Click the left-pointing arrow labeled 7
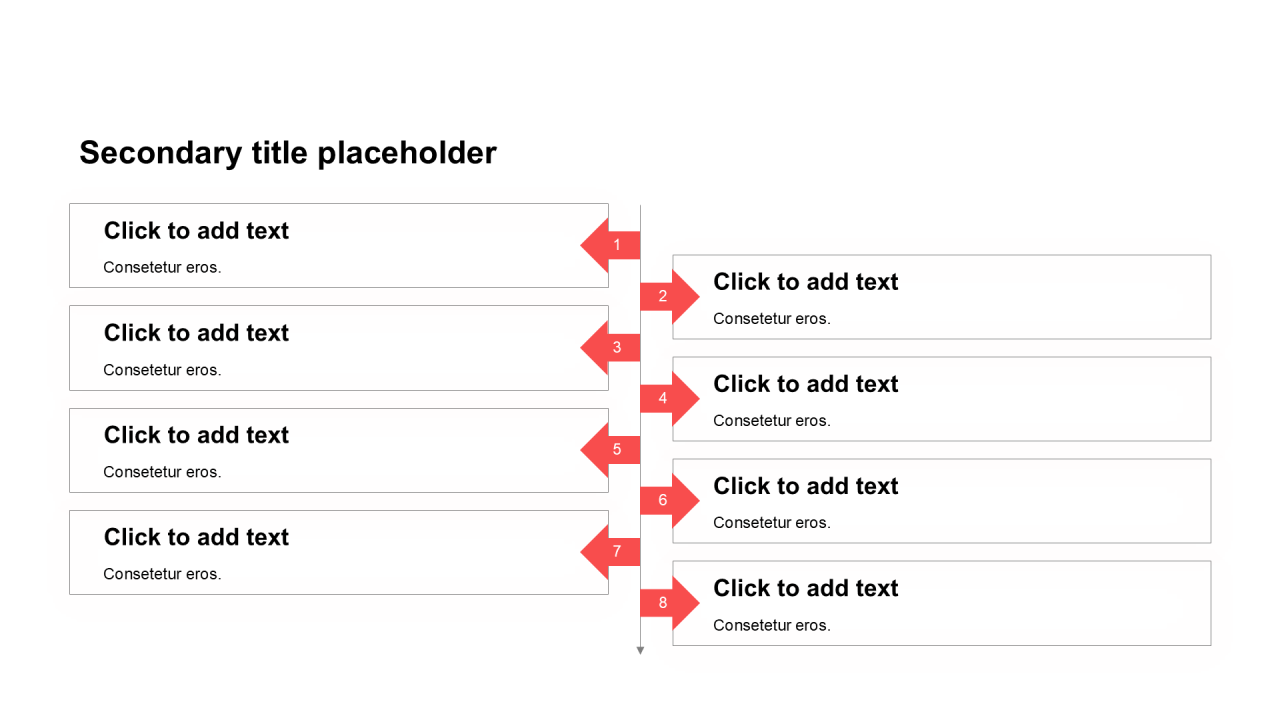Viewport: 1280px width, 720px height. [613, 551]
